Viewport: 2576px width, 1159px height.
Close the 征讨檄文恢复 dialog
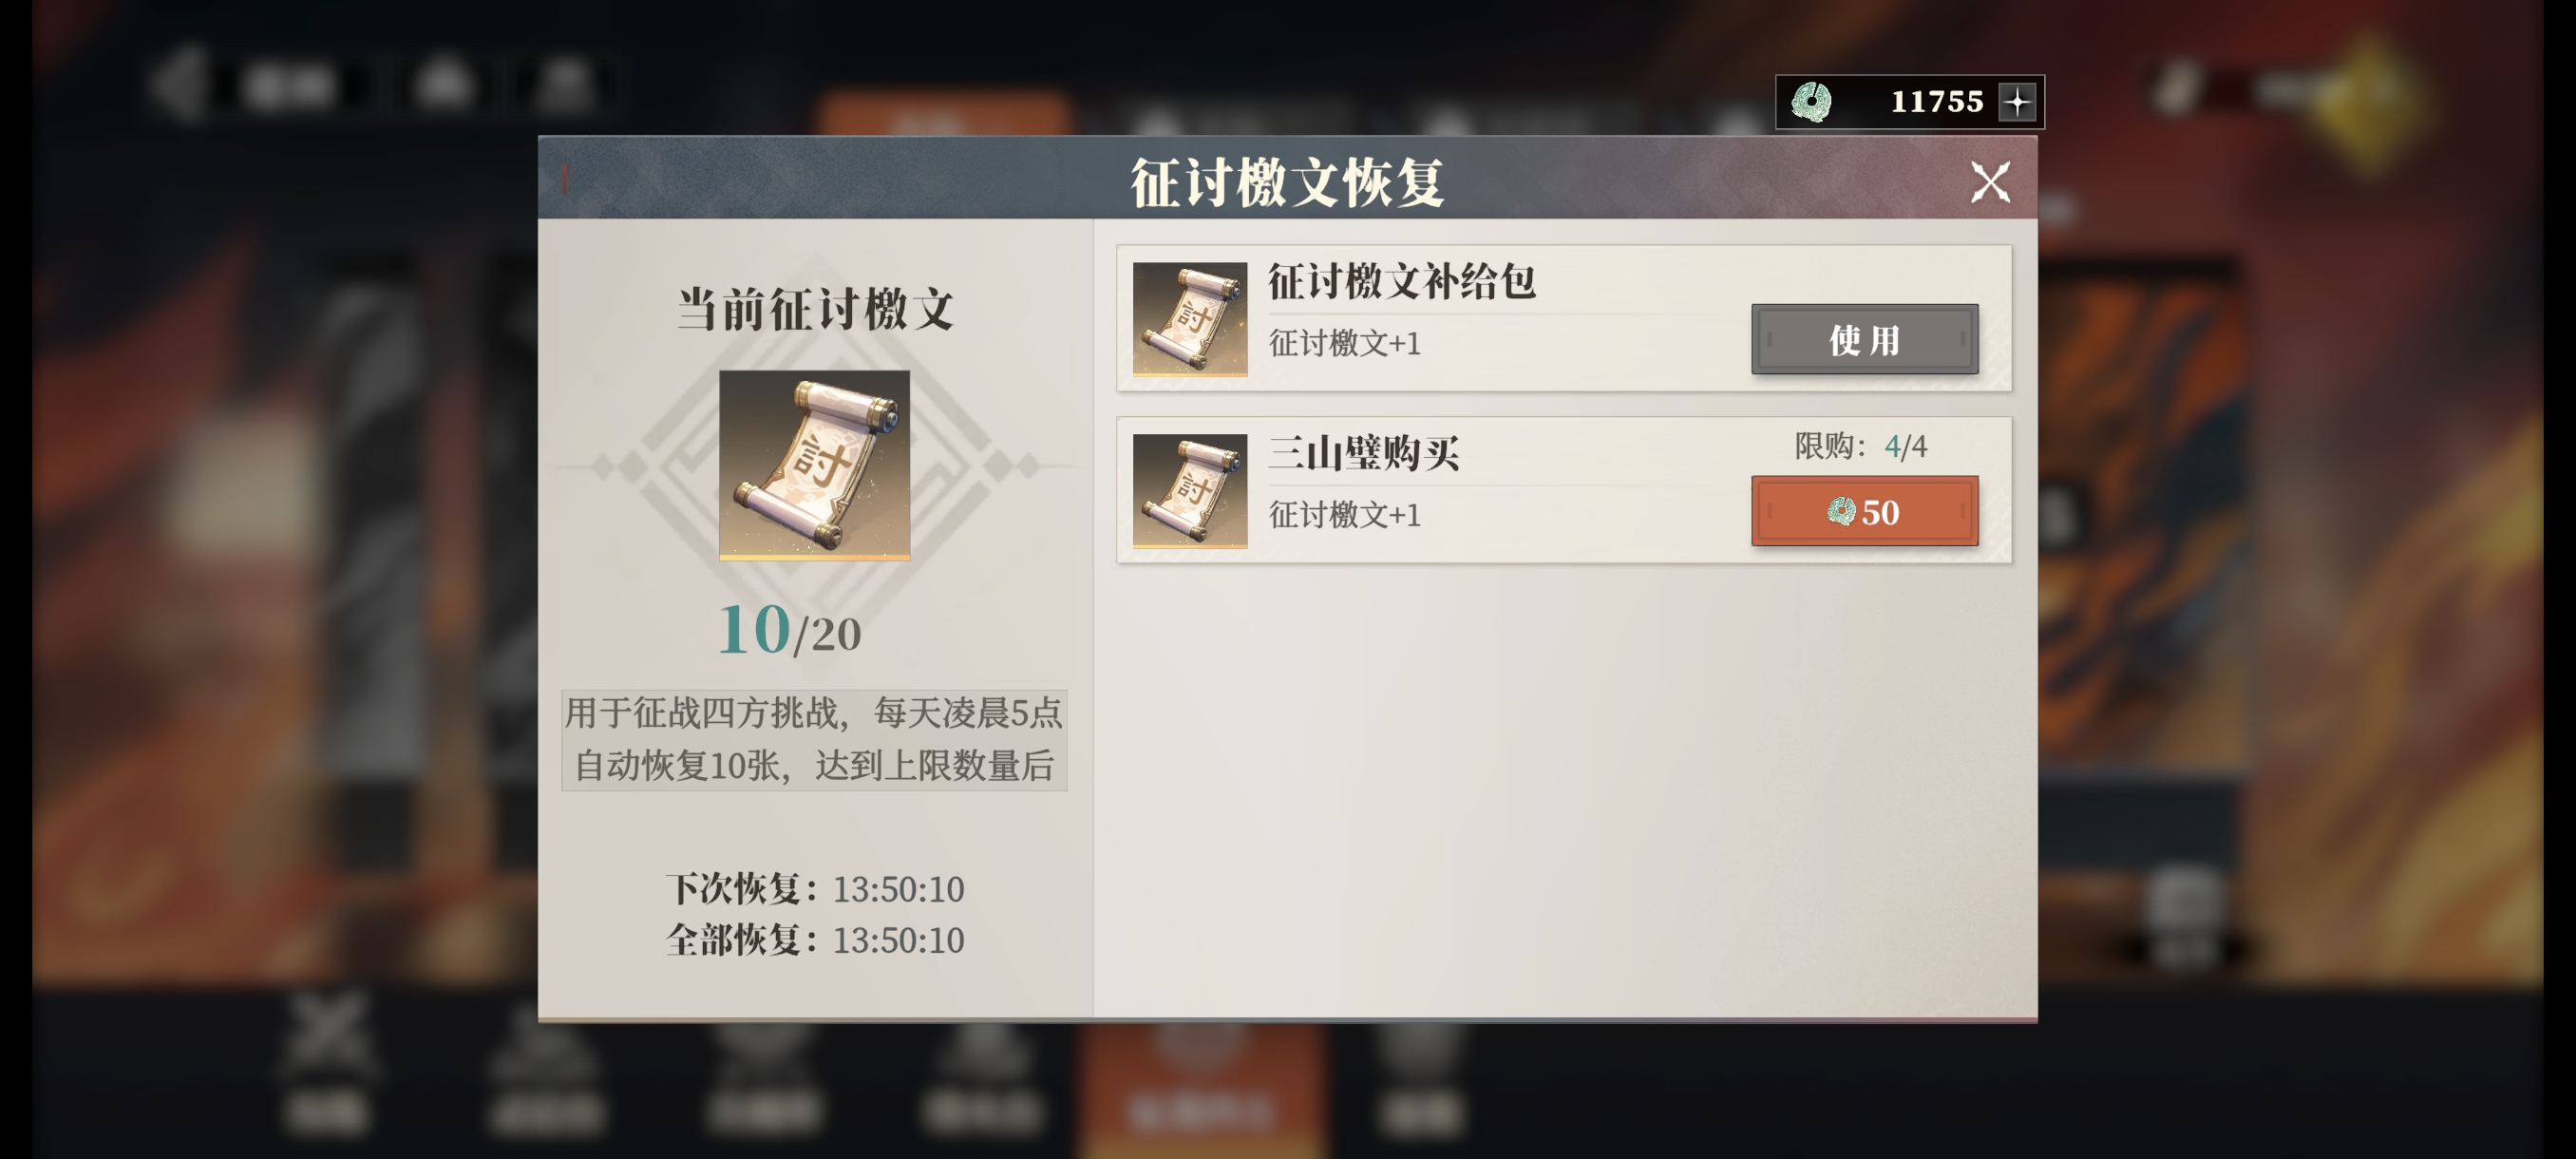[1990, 182]
